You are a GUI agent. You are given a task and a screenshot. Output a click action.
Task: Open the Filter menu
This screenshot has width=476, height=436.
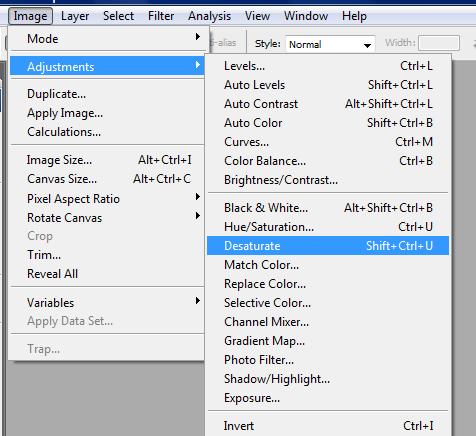(161, 16)
